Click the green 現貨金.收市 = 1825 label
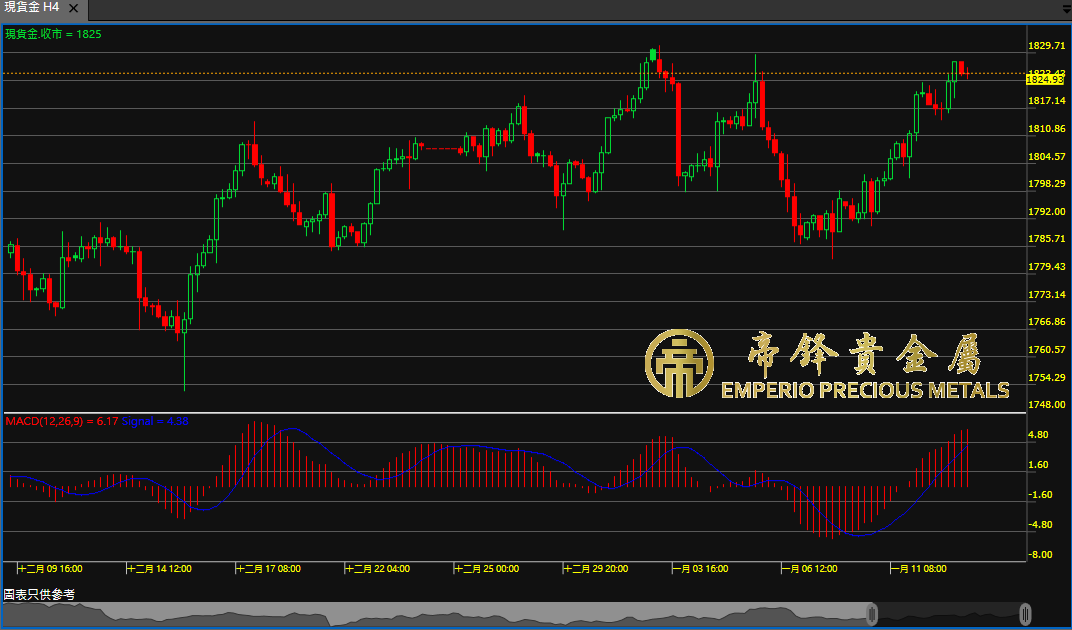Viewport: 1072px width, 630px height. coord(53,34)
